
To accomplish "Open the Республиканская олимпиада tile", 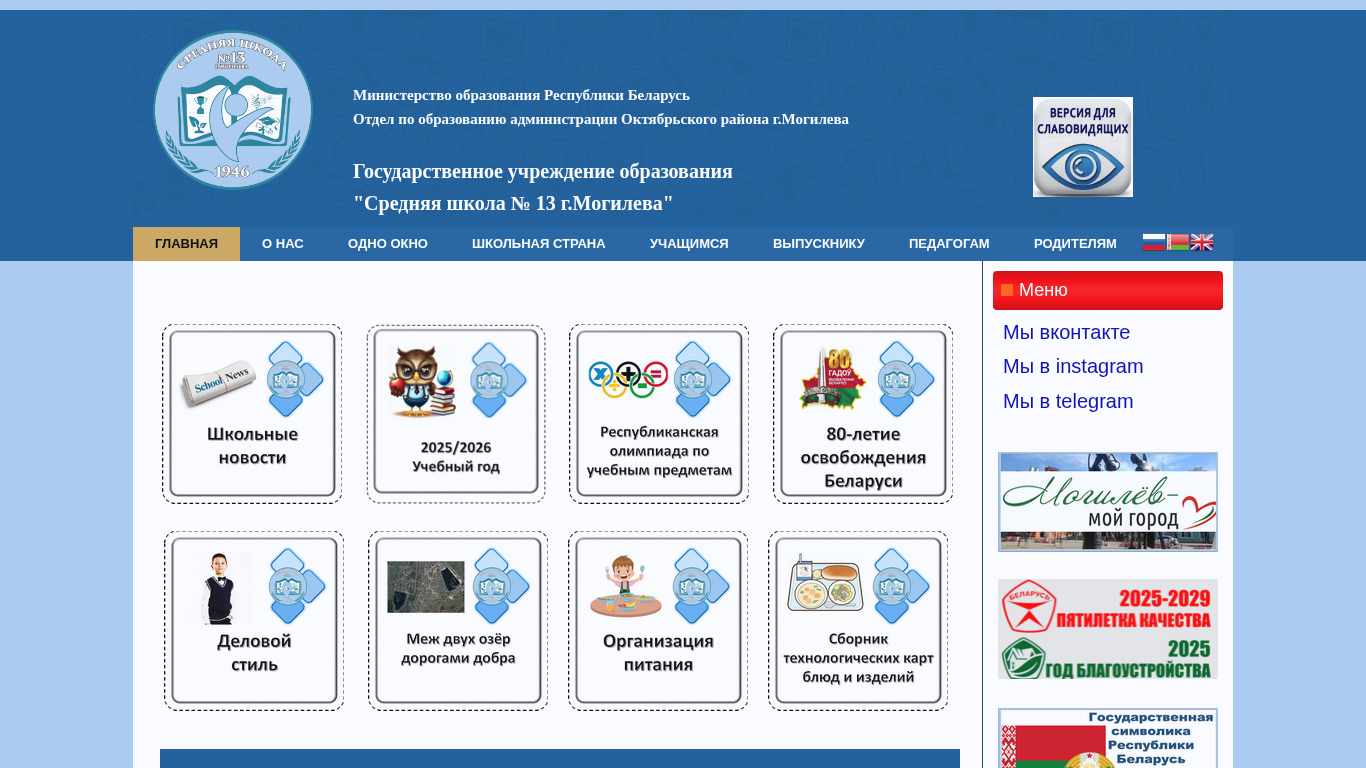I will (x=659, y=414).
